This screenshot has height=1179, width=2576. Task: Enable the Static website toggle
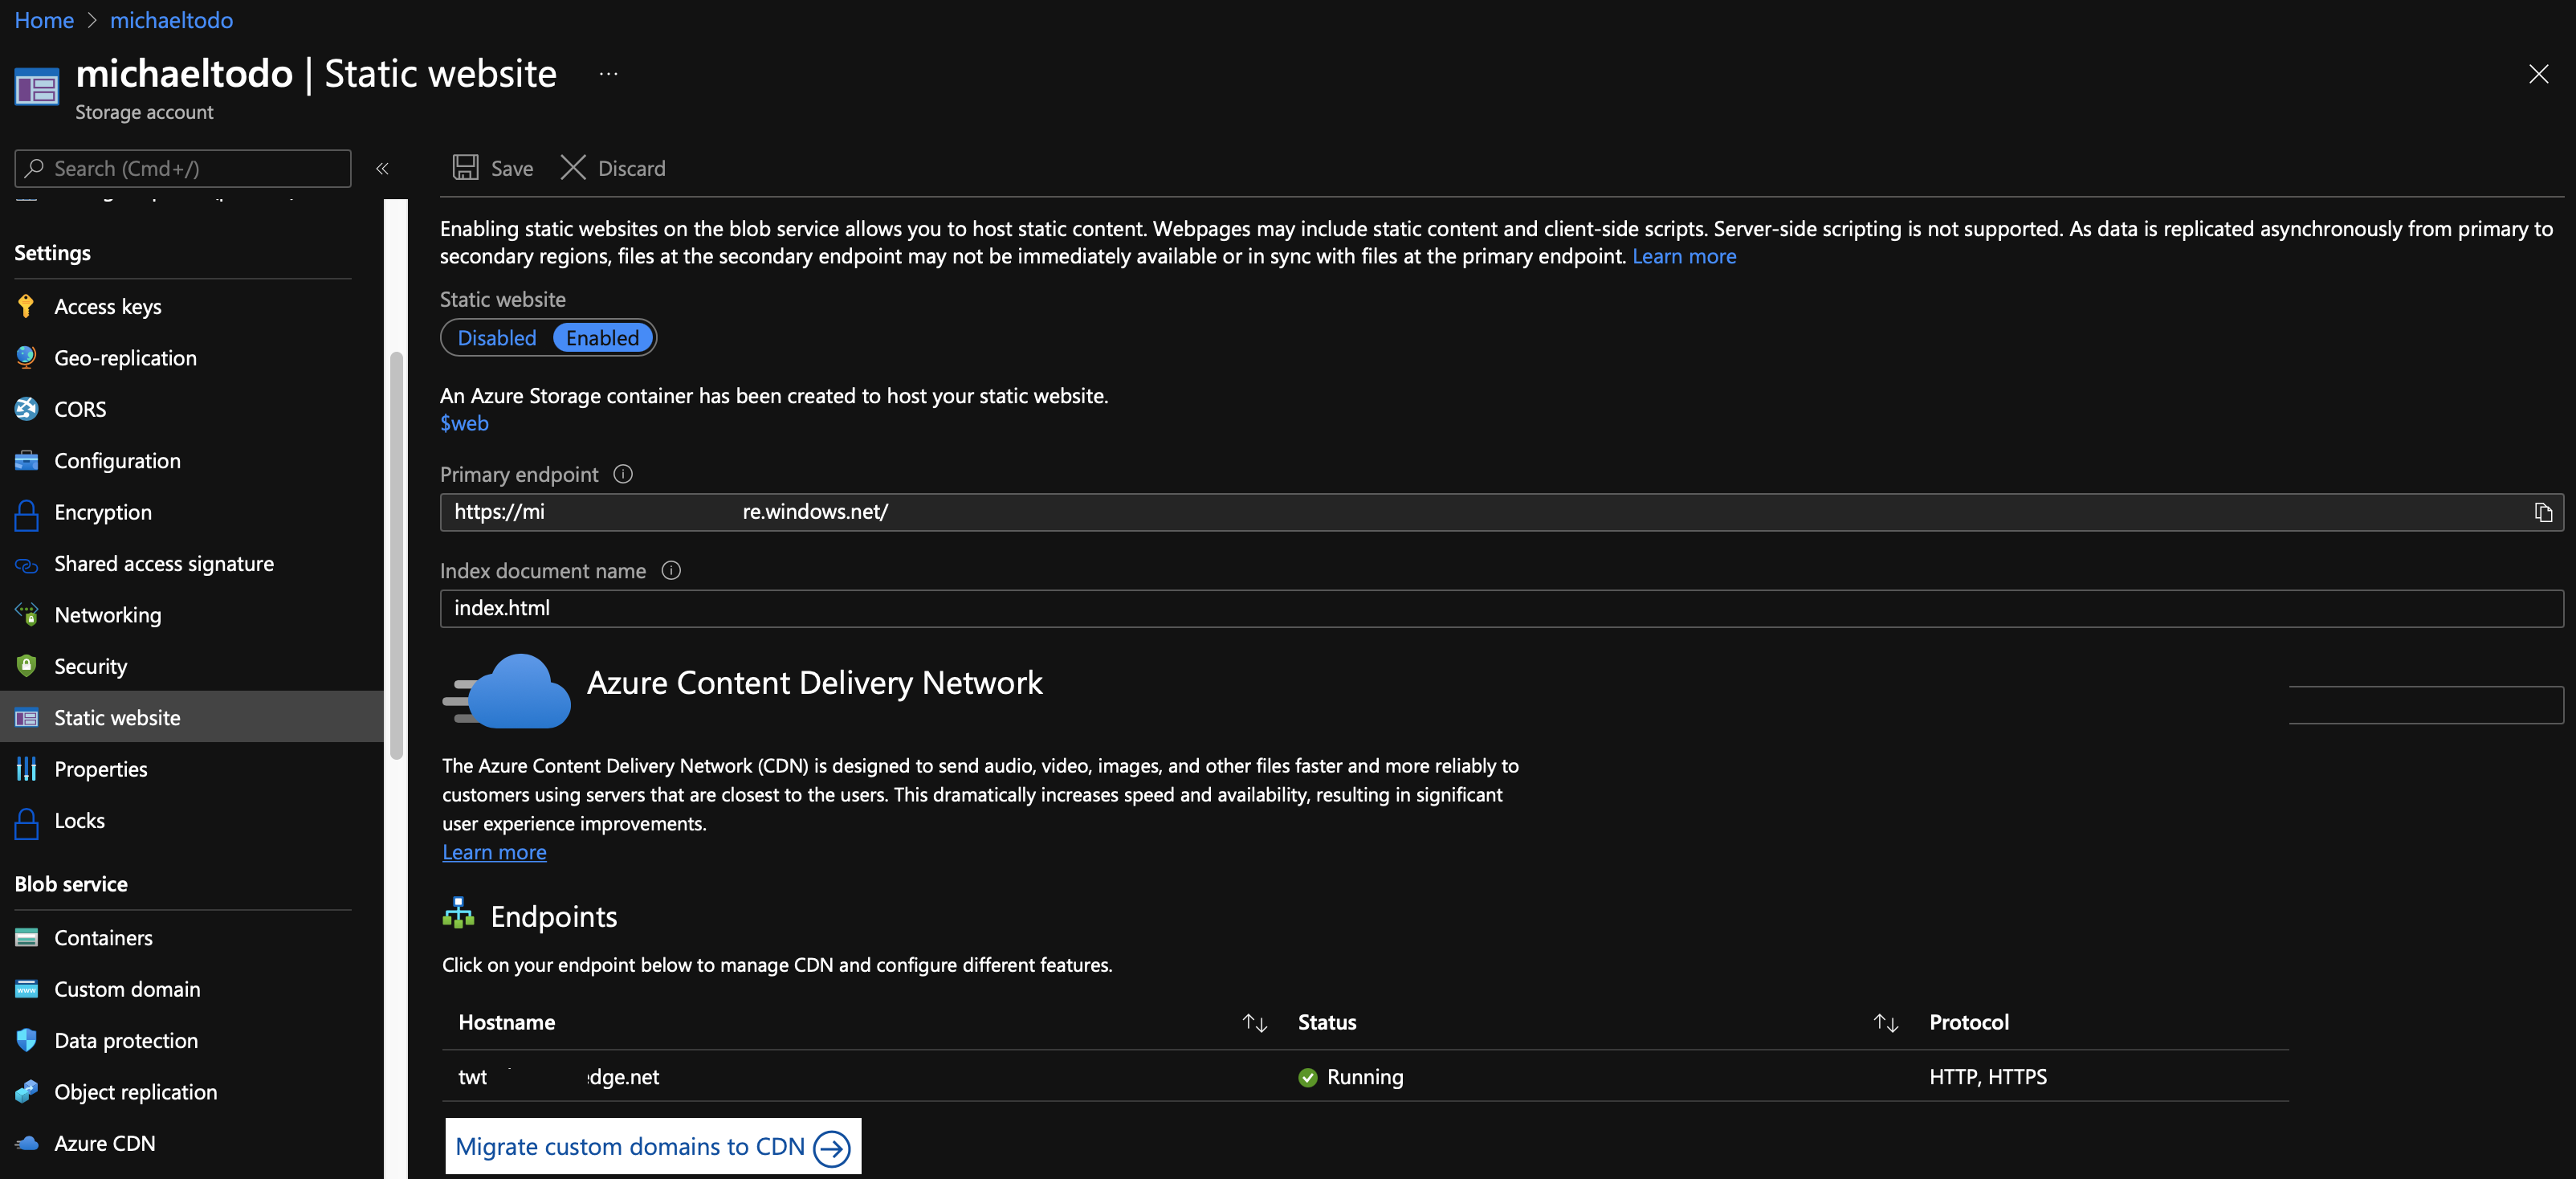tap(601, 337)
